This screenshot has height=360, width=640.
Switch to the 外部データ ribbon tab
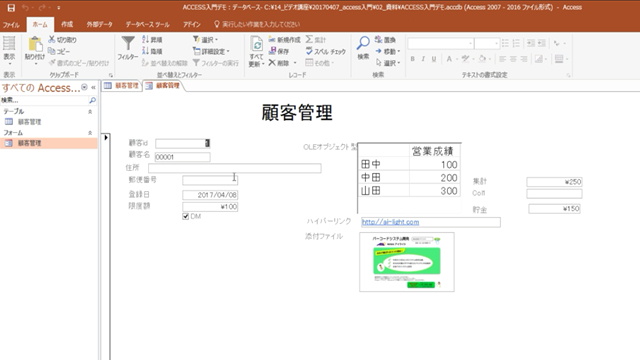[99, 24]
